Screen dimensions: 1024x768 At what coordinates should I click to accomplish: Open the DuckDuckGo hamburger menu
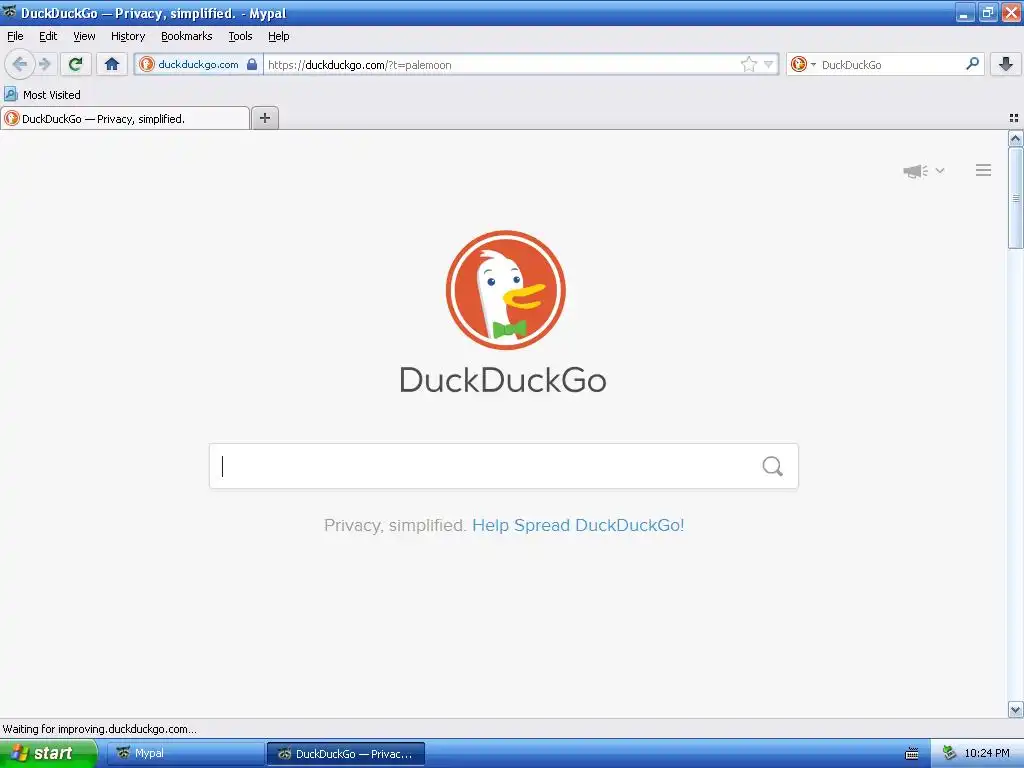point(984,170)
